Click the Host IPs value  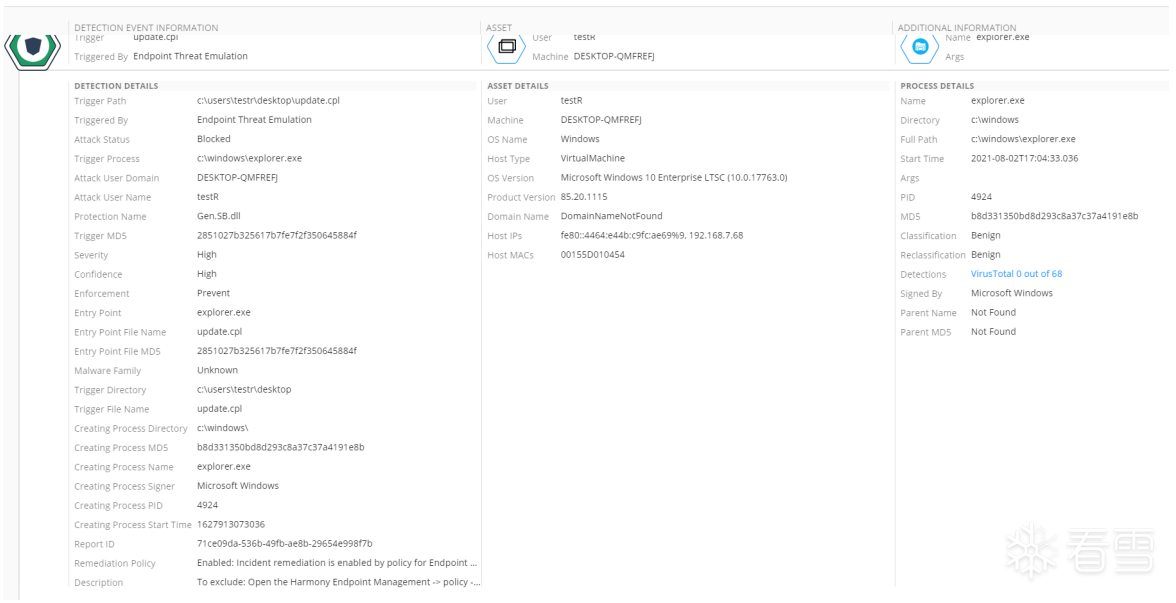click(x=651, y=236)
